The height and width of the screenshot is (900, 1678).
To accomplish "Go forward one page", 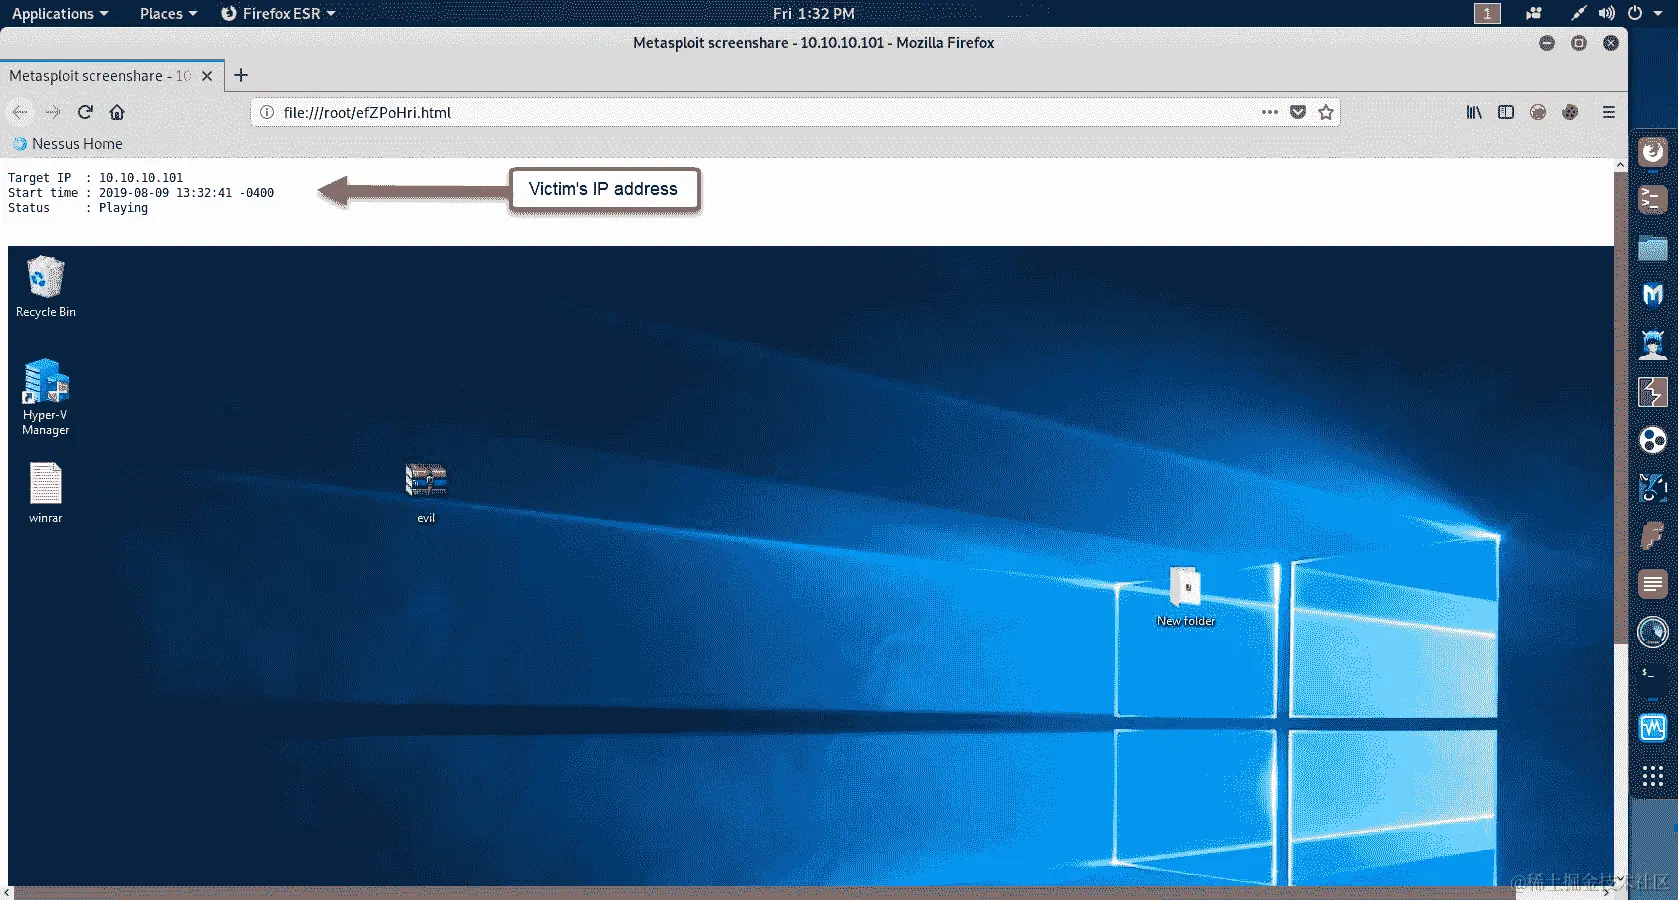I will (x=53, y=112).
